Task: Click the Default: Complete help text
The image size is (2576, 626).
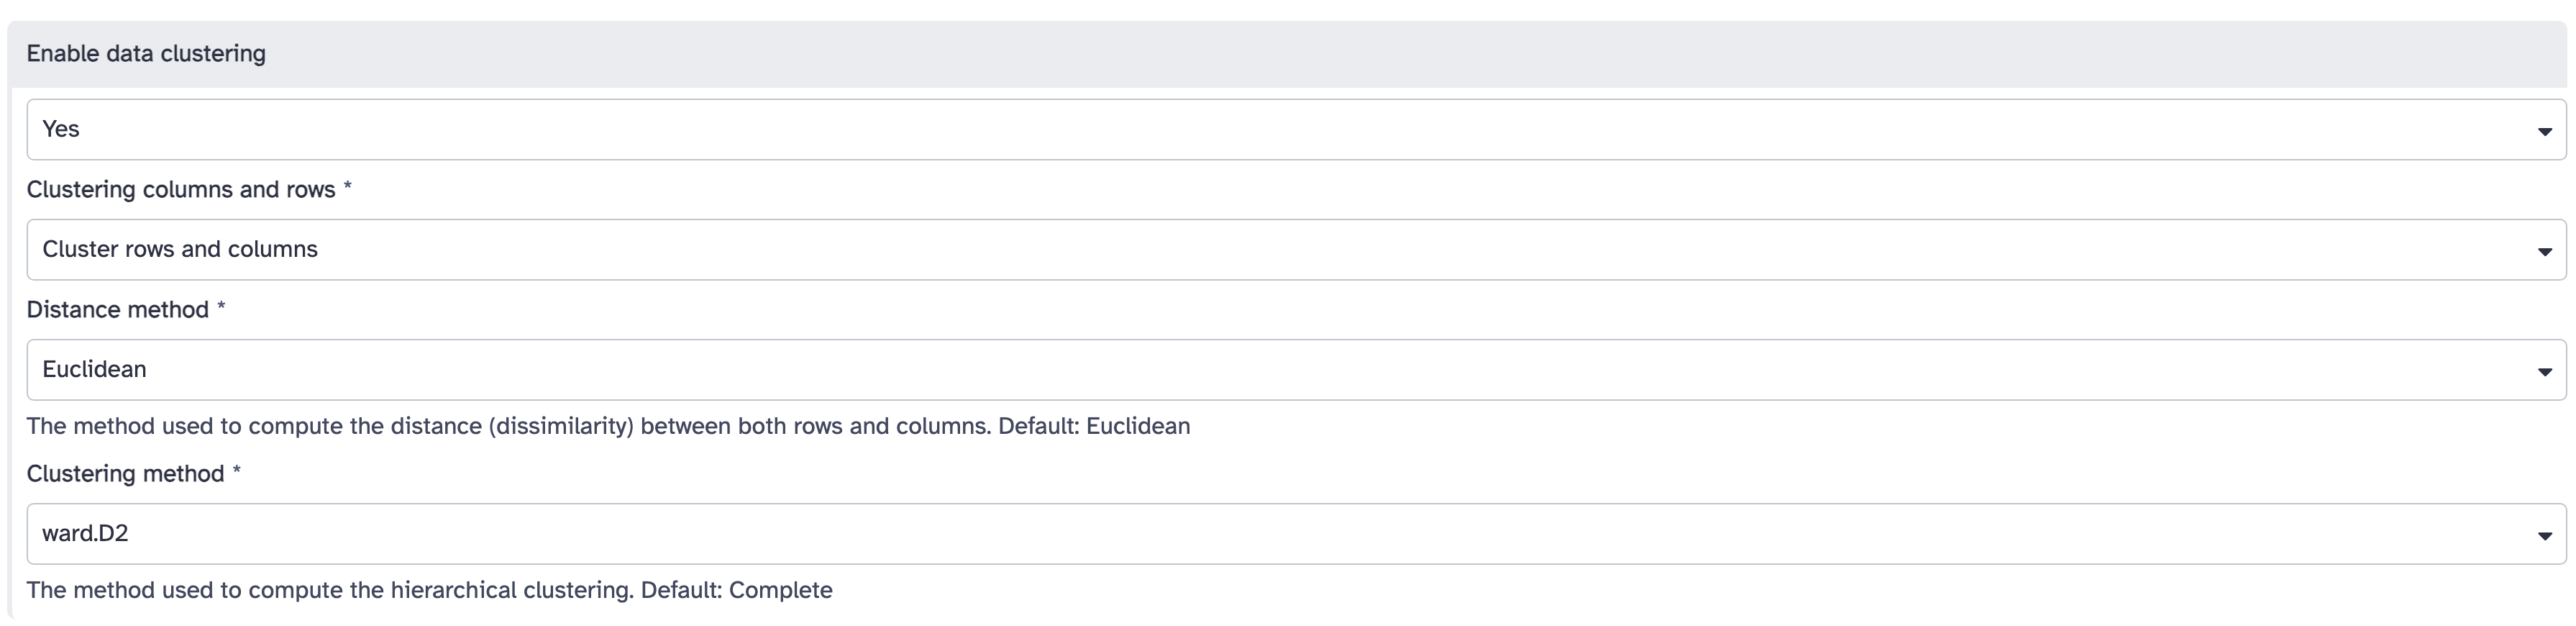Action: (x=737, y=590)
